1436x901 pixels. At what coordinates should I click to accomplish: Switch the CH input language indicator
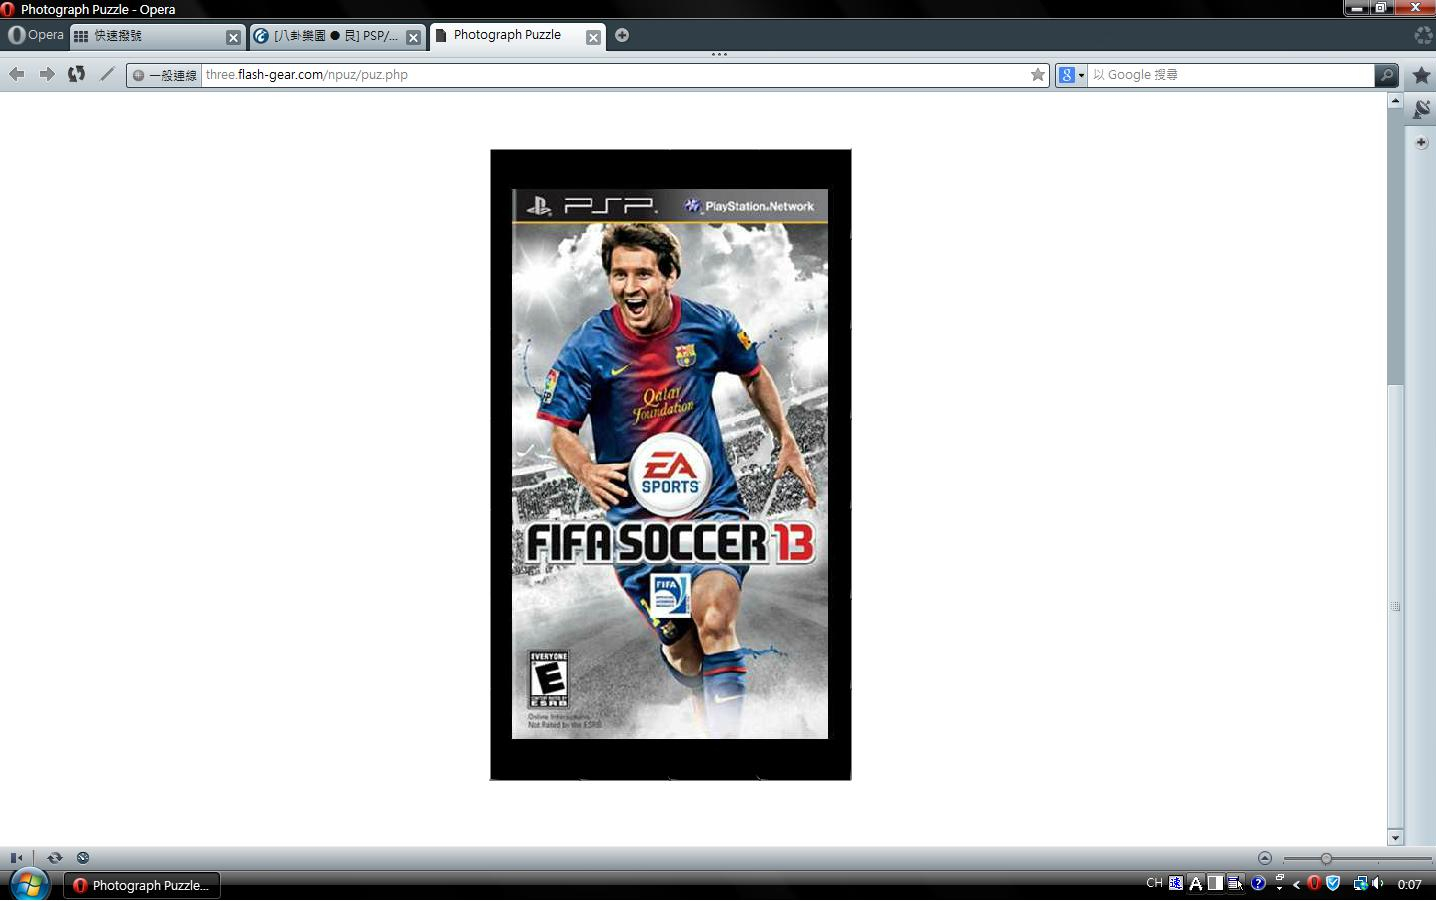click(x=1154, y=883)
